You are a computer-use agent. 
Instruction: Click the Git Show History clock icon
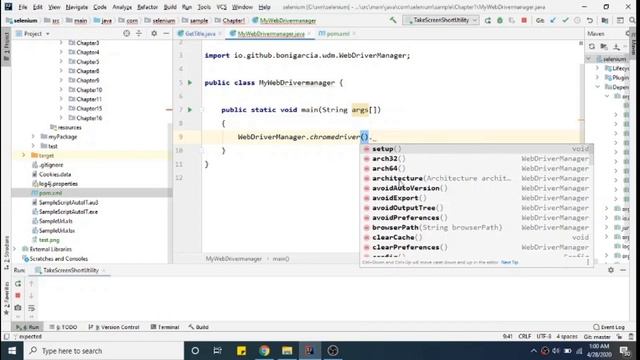click(577, 20)
